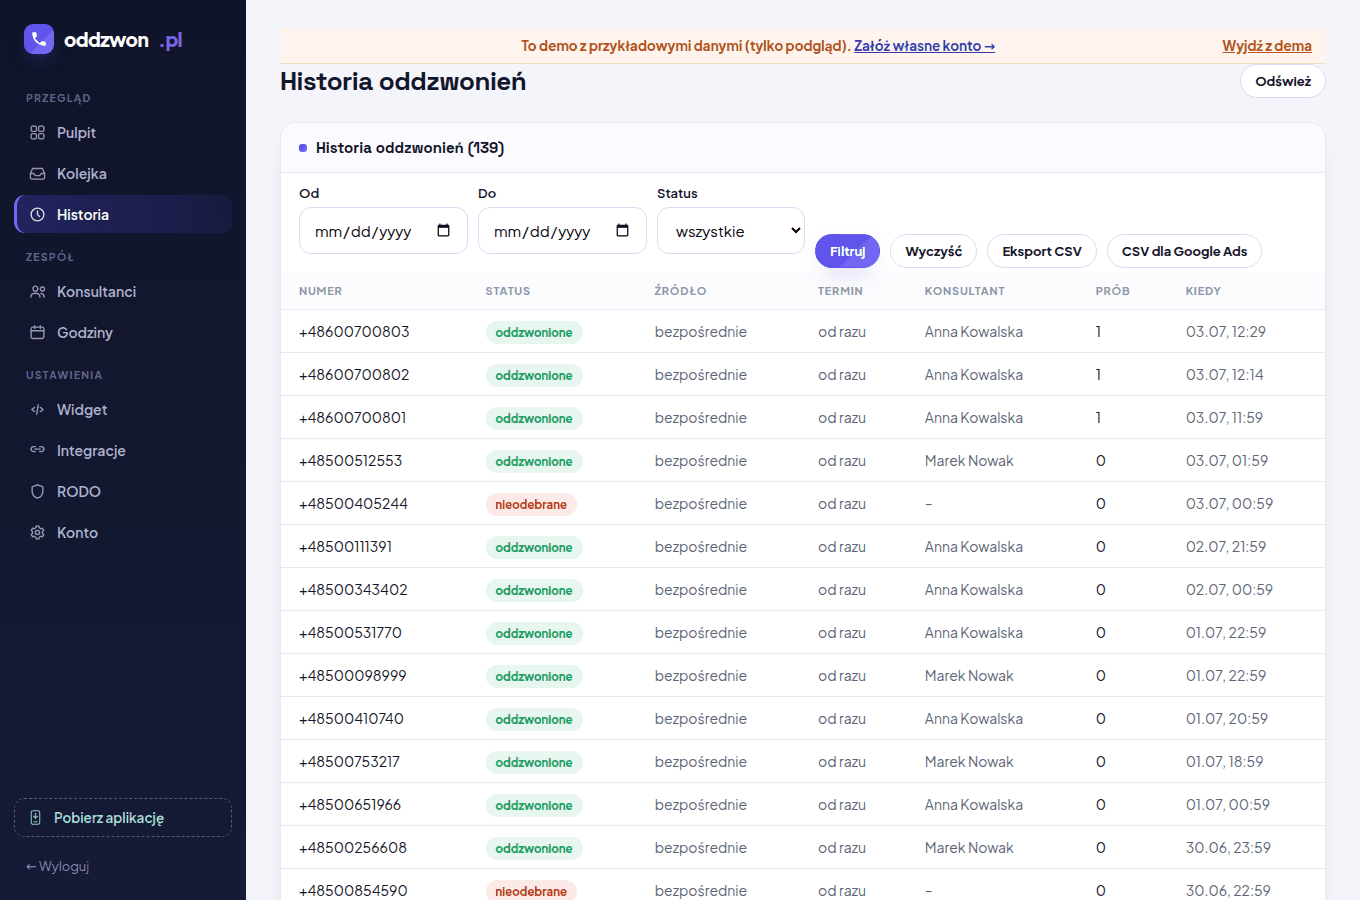Click the Widget code icon

pyautogui.click(x=37, y=410)
